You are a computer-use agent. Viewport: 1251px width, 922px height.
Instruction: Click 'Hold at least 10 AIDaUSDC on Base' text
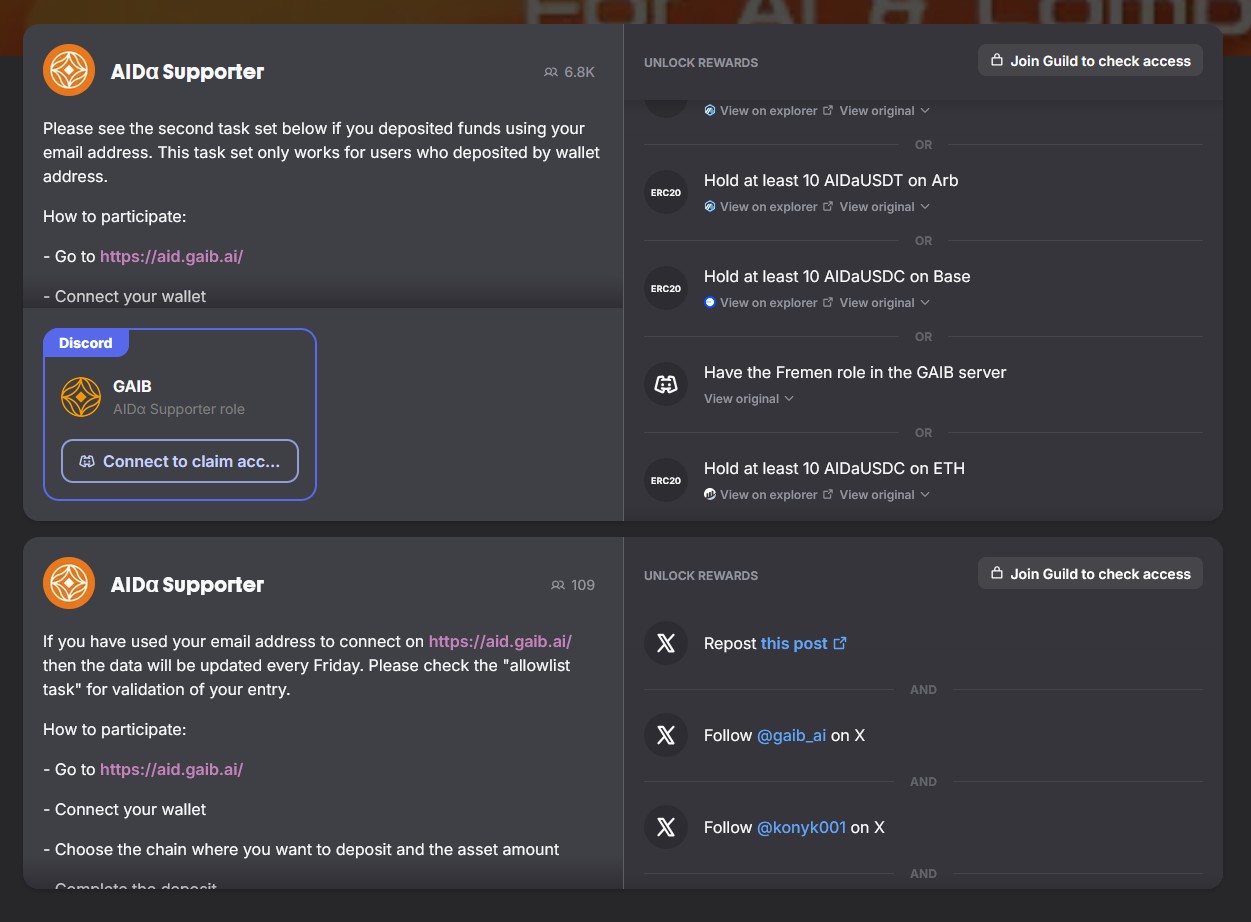click(x=837, y=276)
